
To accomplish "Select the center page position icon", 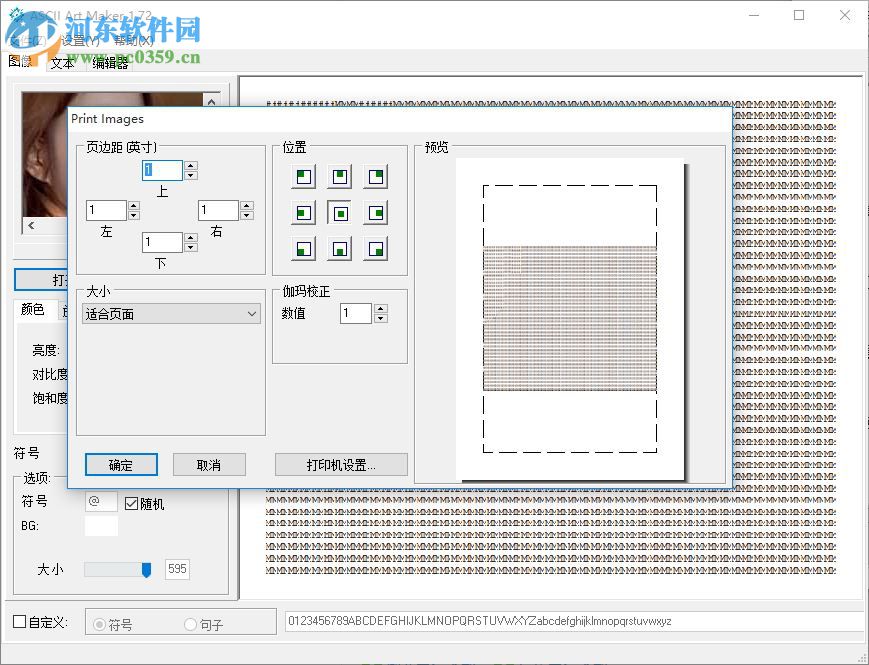I will click(339, 212).
